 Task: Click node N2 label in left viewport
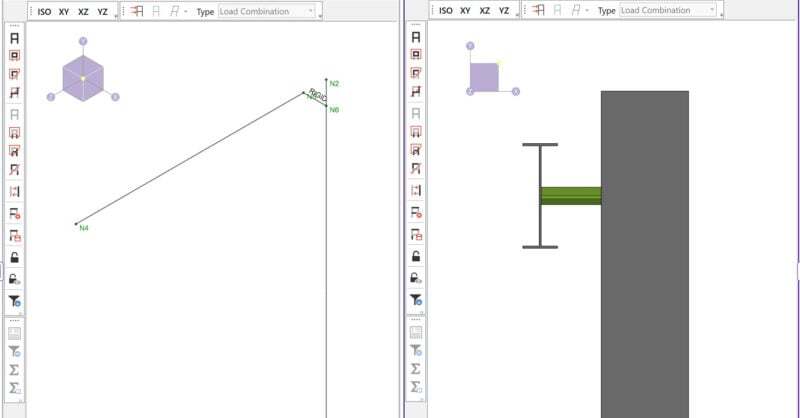[334, 84]
